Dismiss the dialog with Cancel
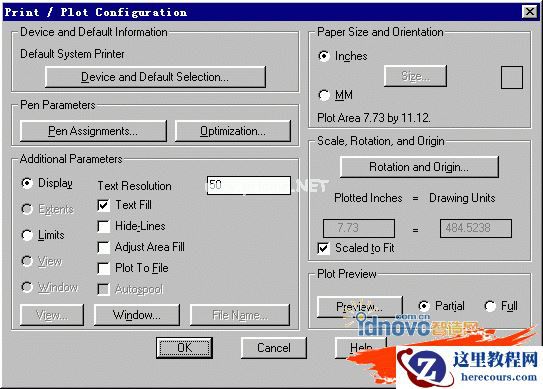The image size is (543, 389). [x=274, y=347]
